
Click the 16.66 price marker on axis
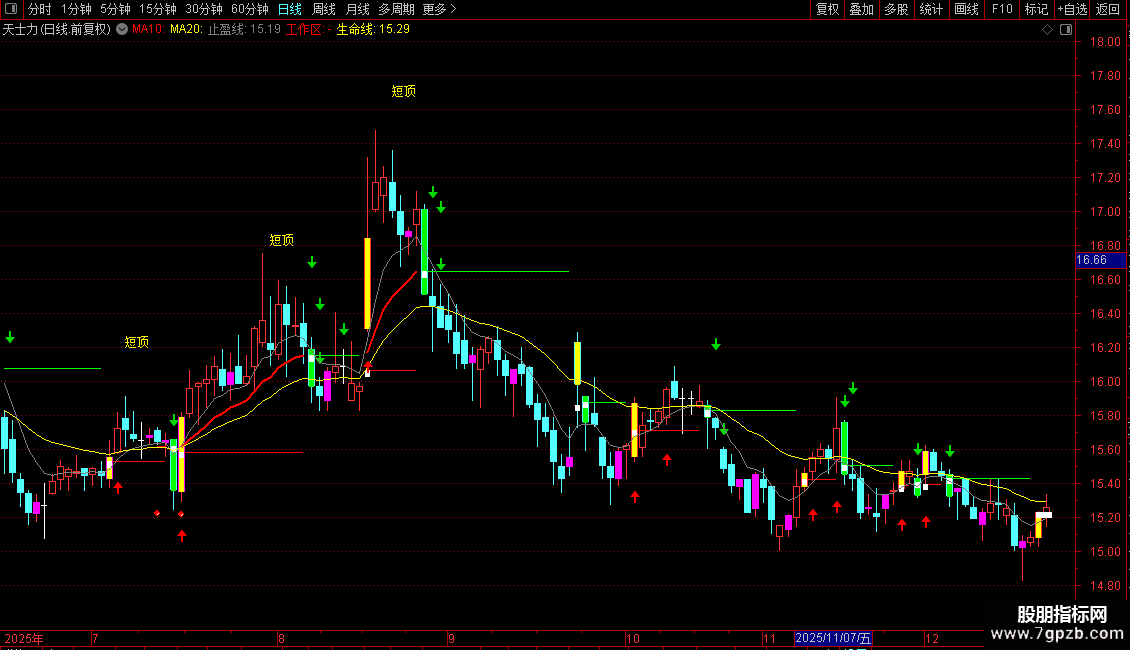pos(1100,260)
